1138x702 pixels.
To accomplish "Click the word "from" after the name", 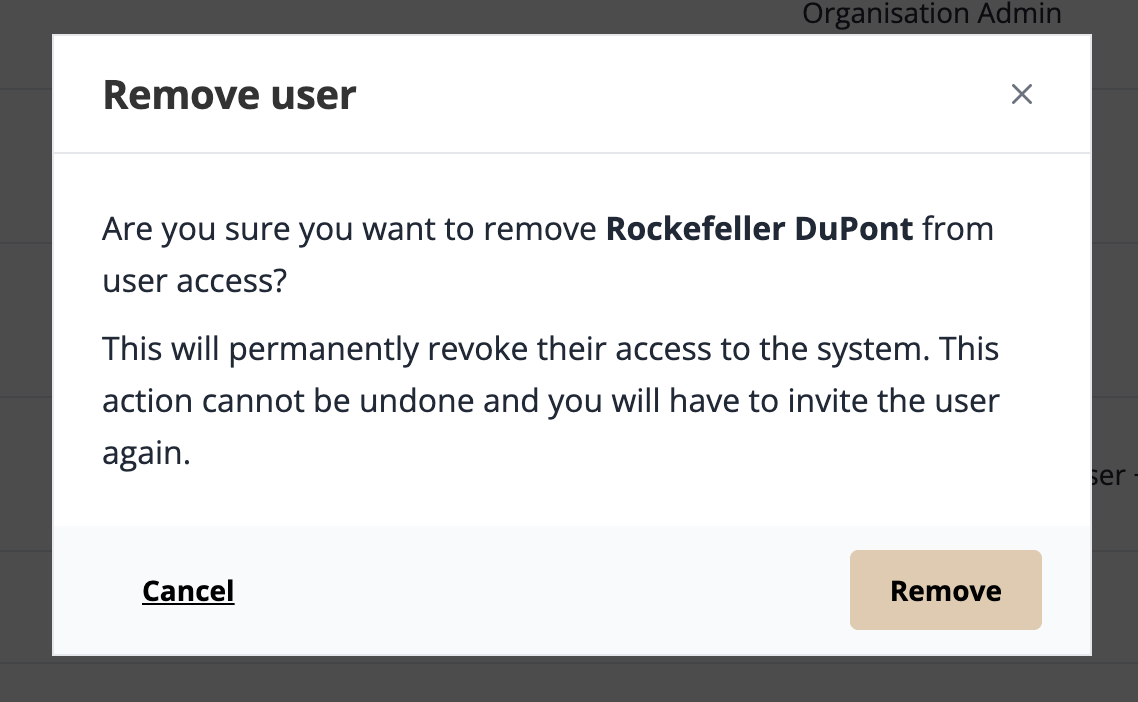I will (x=957, y=229).
